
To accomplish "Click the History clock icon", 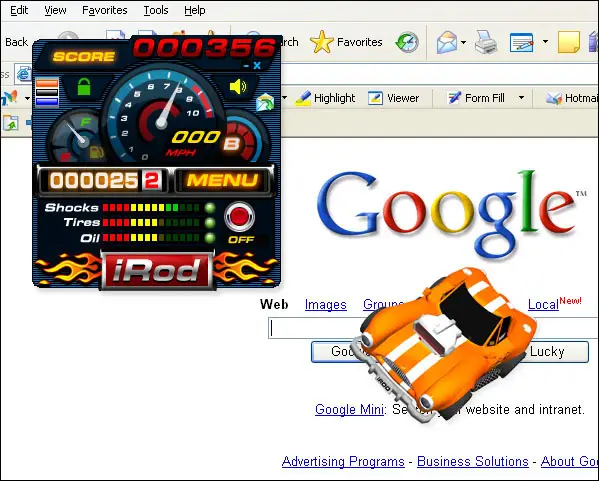I will 407,42.
